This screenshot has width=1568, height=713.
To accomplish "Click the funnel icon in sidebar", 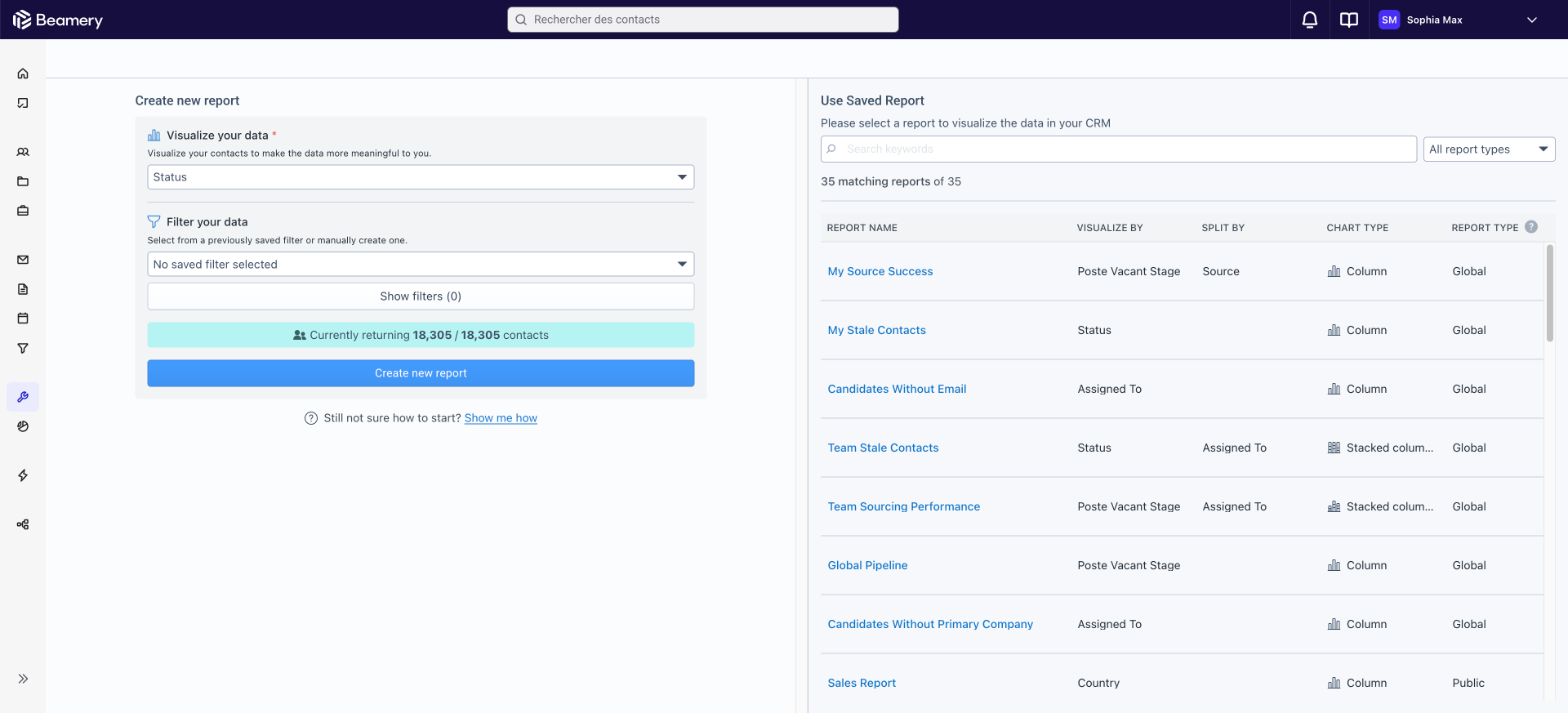I will click(23, 348).
